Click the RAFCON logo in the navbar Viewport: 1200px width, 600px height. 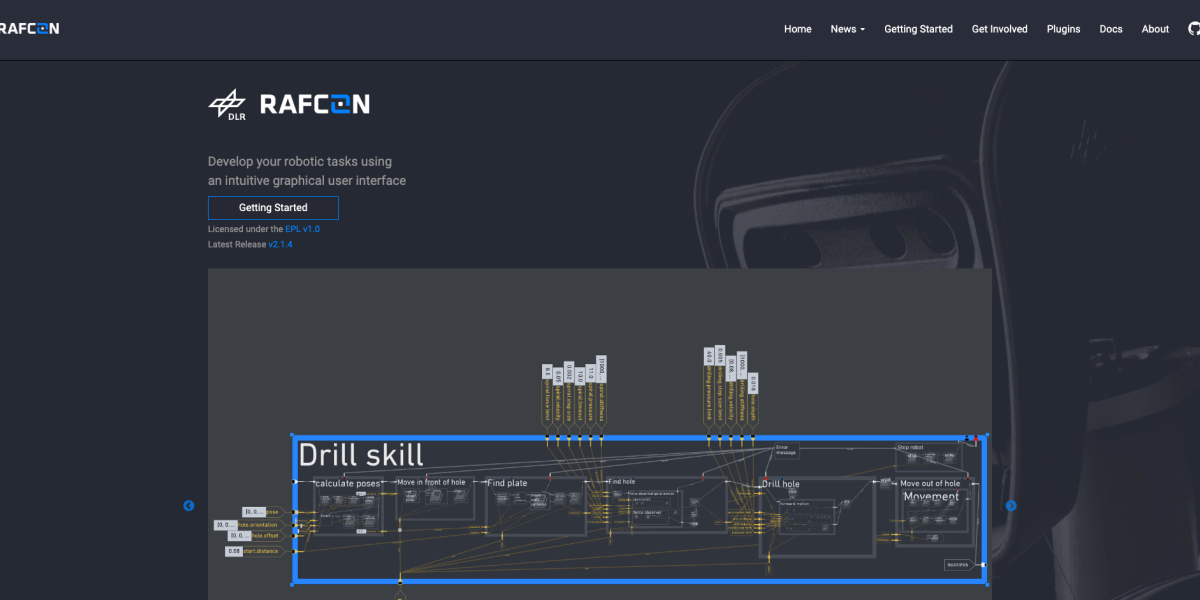pos(29,28)
